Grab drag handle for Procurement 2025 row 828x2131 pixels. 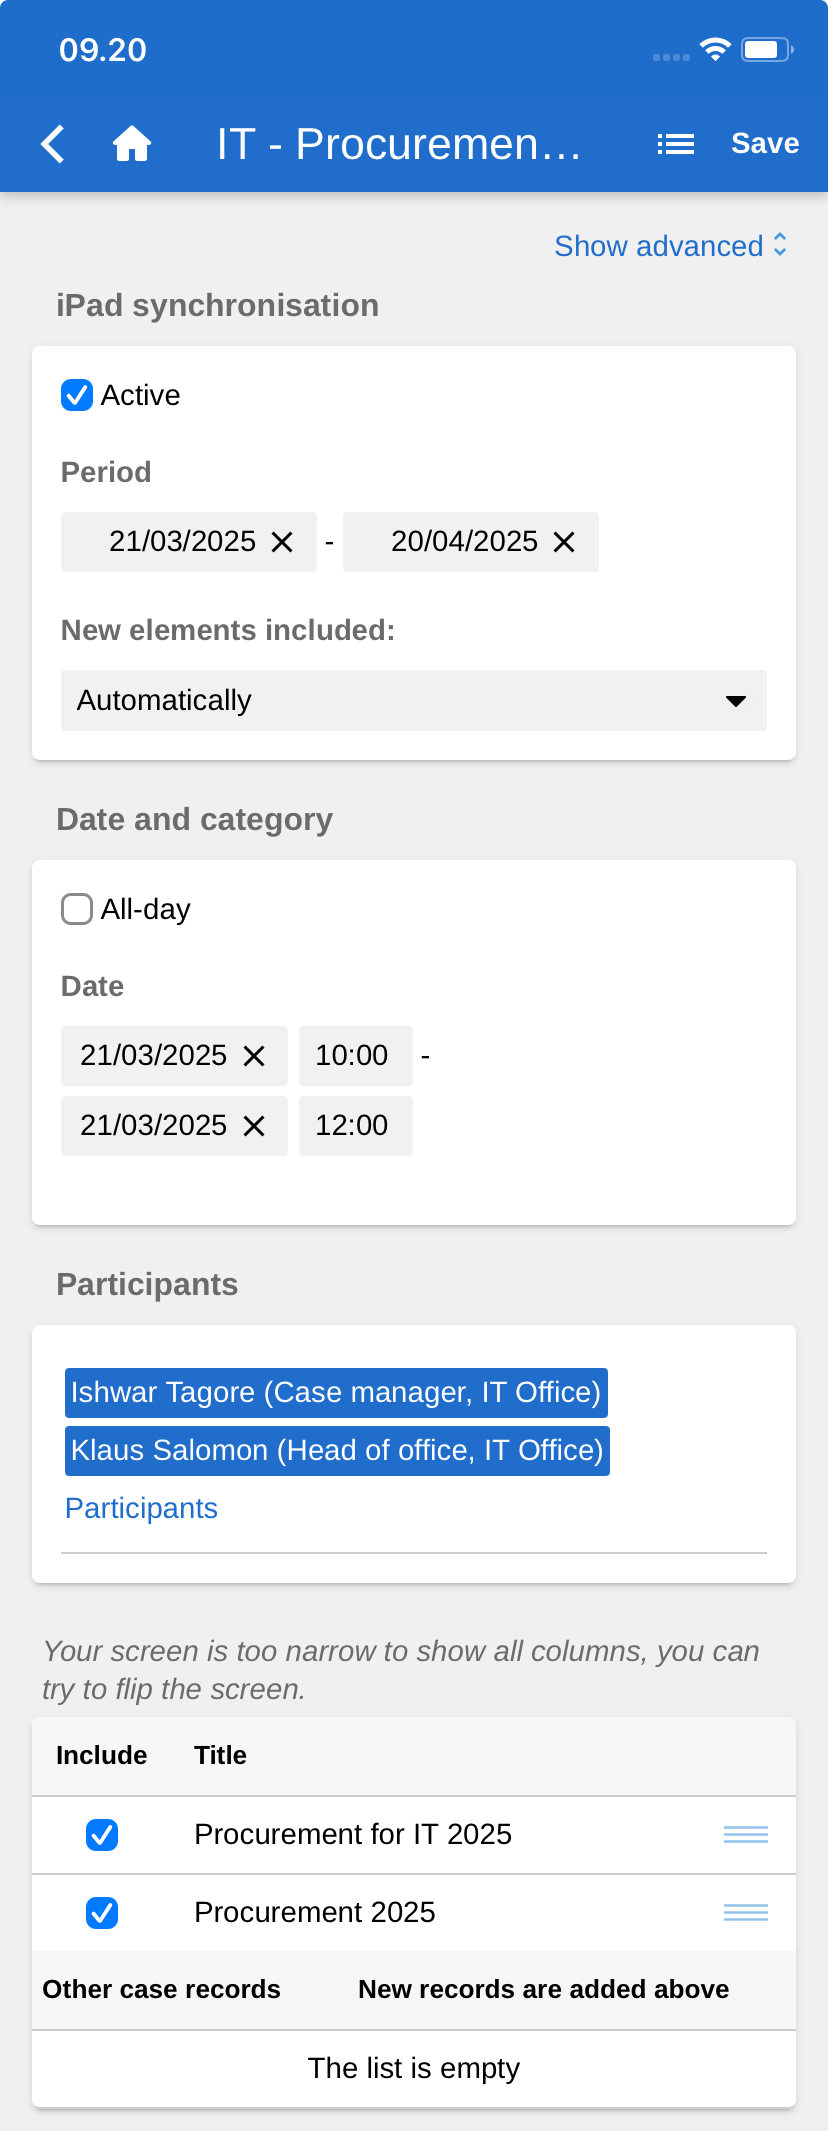[x=745, y=1912]
